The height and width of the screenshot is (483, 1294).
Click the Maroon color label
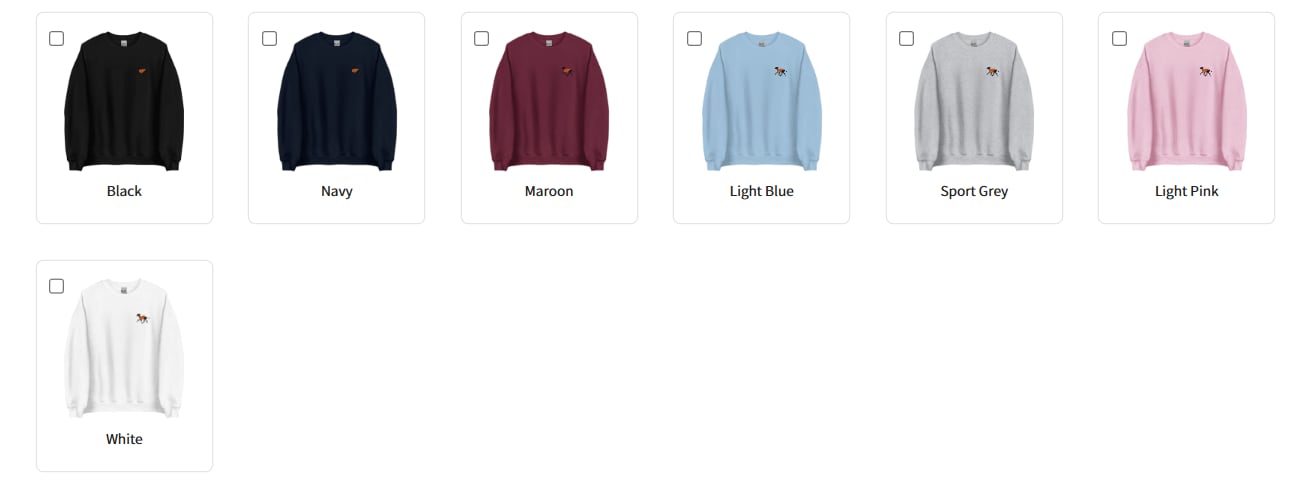click(x=549, y=191)
